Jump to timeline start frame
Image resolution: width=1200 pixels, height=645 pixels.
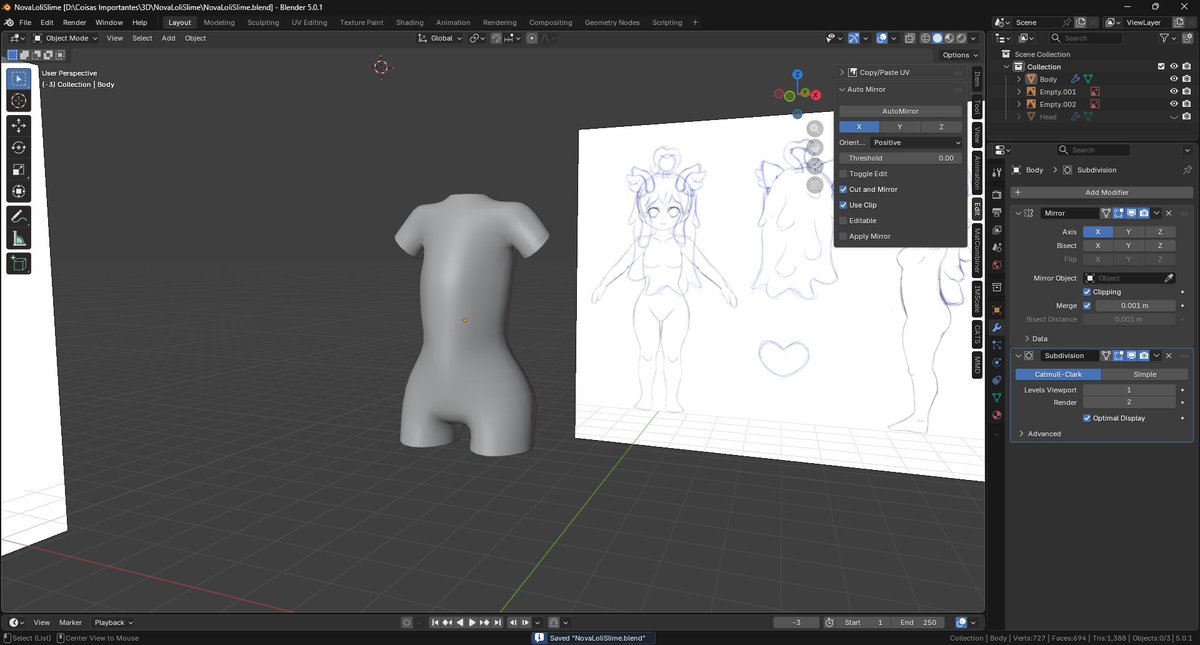(x=436, y=623)
